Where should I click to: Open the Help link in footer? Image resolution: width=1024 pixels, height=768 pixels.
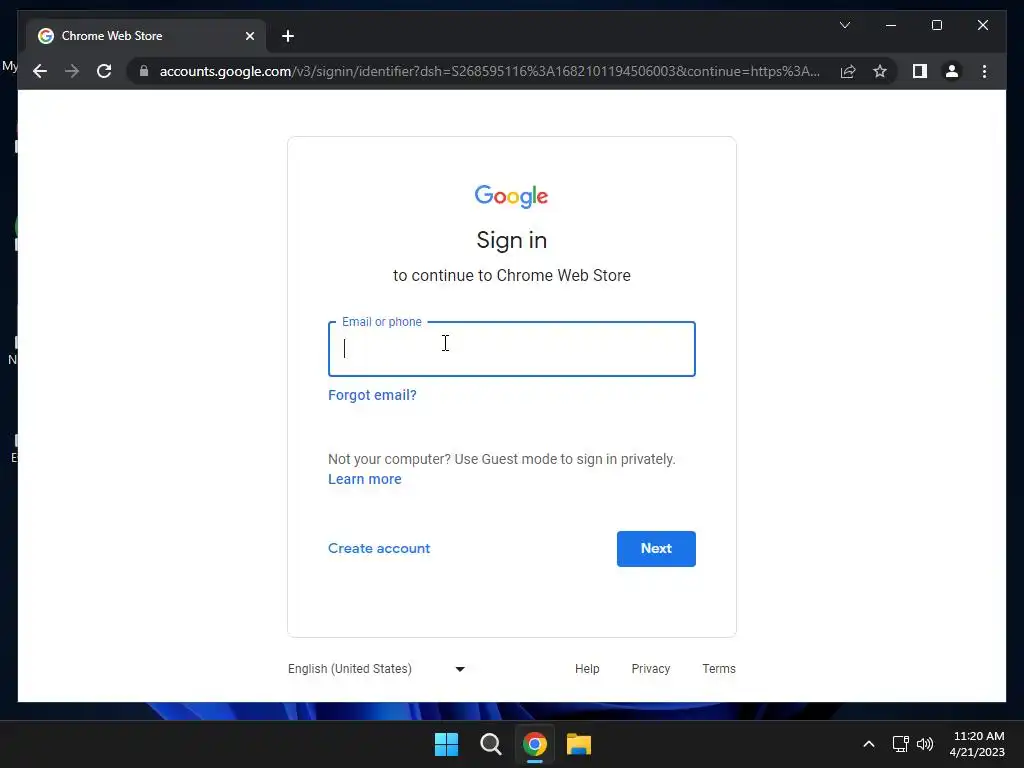(587, 669)
